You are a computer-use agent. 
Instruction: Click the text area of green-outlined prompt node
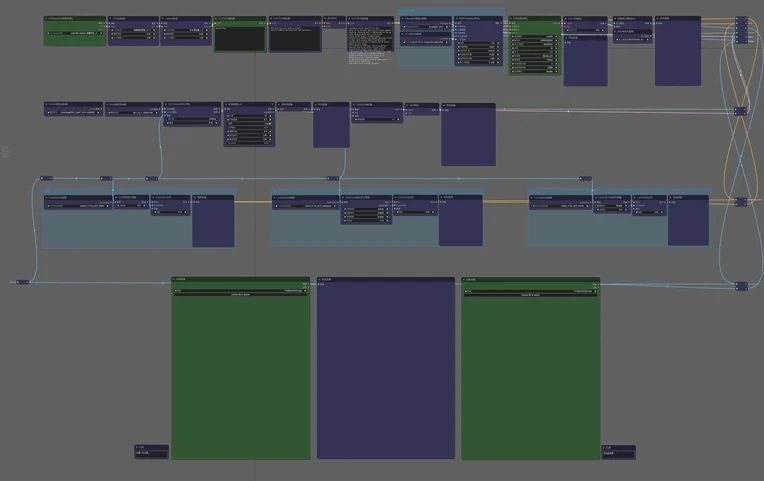coord(239,38)
